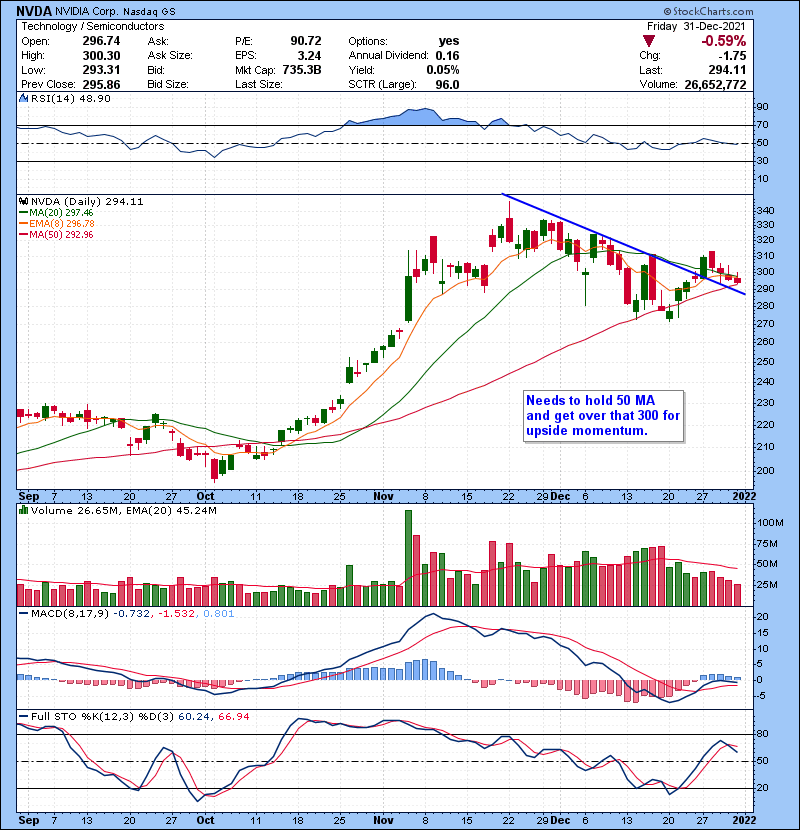The height and width of the screenshot is (830, 800).
Task: Click the MACD histogram value 0.801
Action: coord(219,614)
